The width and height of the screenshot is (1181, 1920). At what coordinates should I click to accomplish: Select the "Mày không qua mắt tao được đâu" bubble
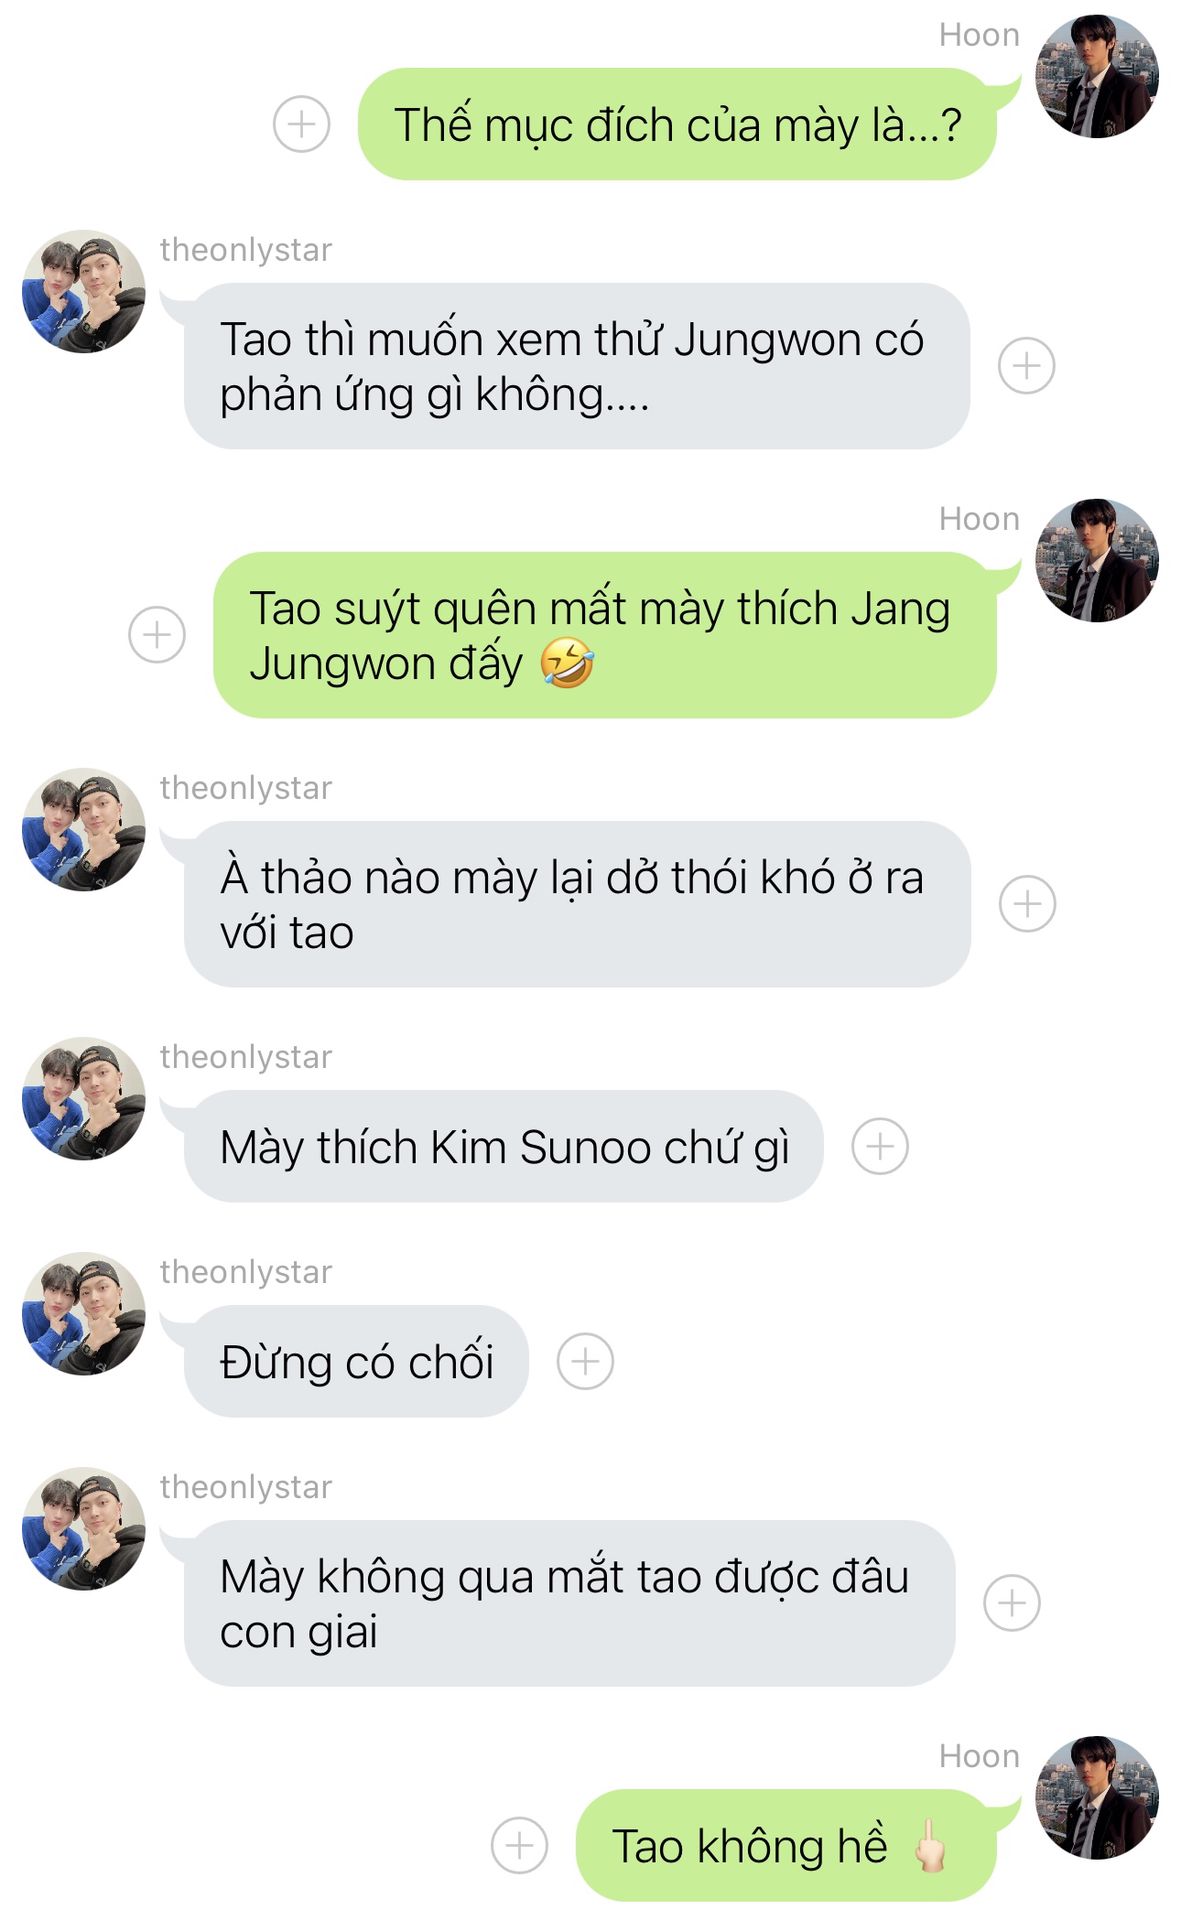(570, 1603)
